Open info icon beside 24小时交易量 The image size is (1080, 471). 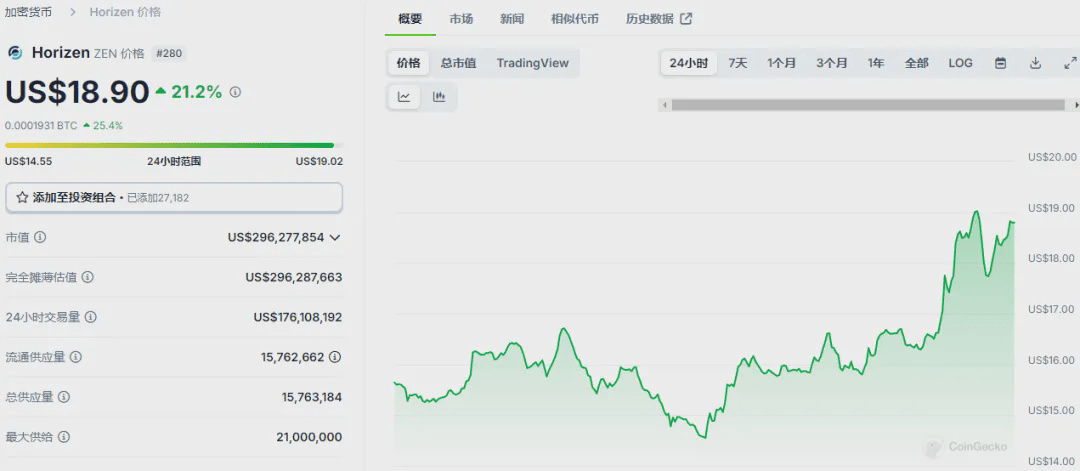click(x=90, y=317)
